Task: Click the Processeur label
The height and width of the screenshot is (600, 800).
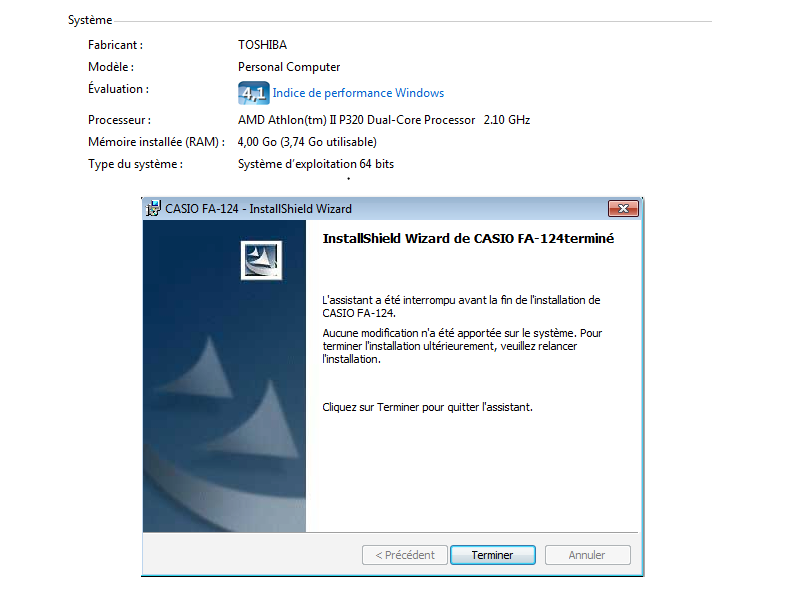Action: (x=119, y=120)
